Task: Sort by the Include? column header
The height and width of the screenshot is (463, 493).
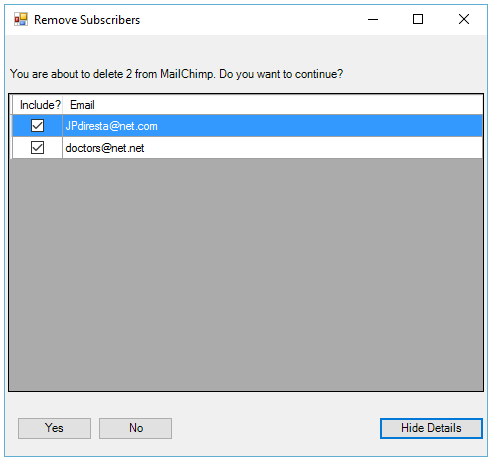Action: [x=37, y=105]
